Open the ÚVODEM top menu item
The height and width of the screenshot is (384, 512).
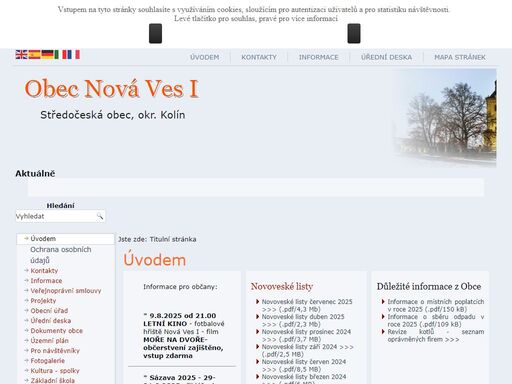point(205,57)
